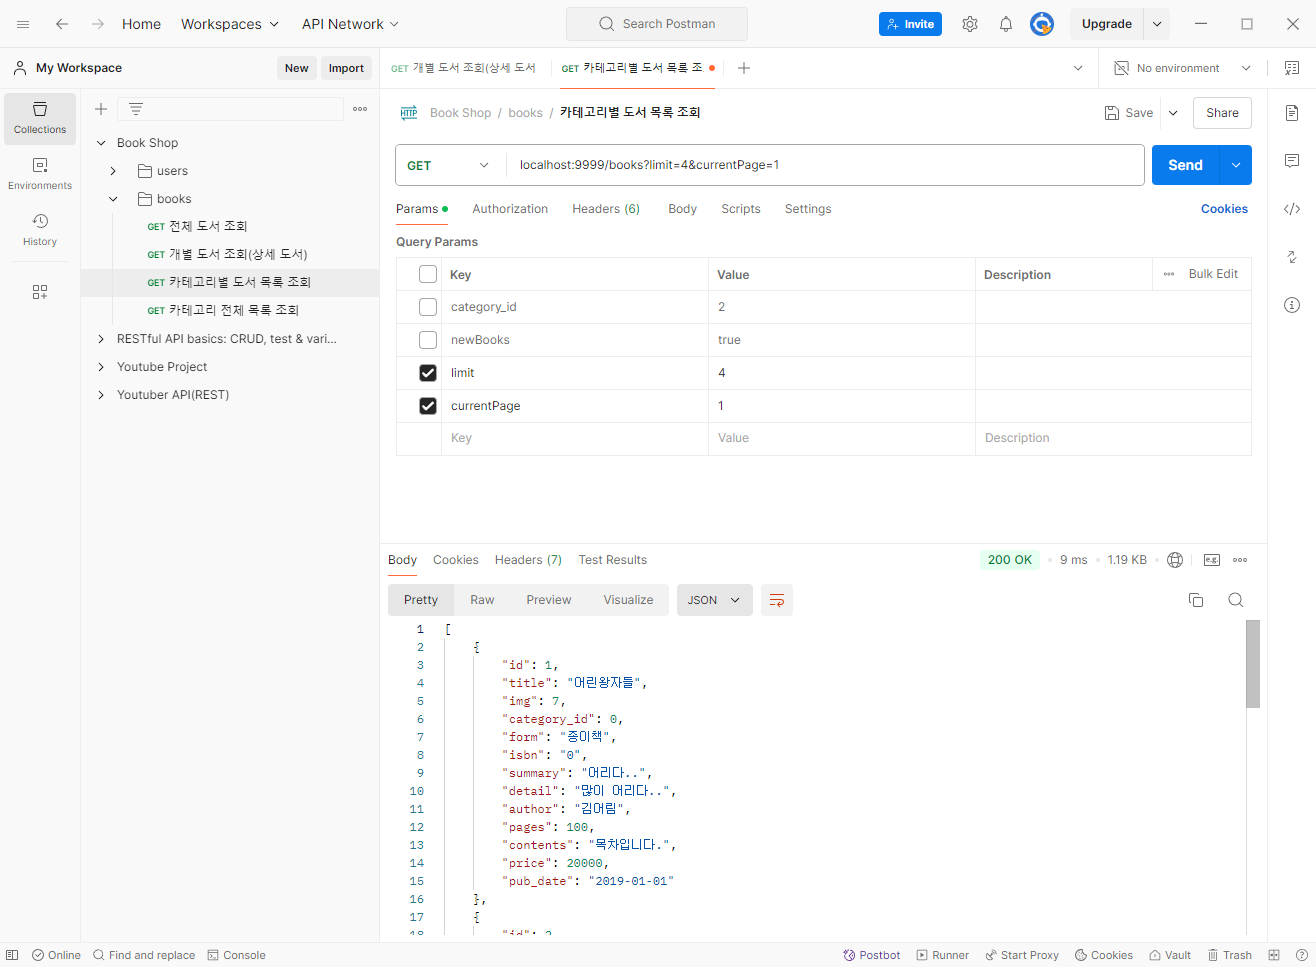Search within the response body
Image resolution: width=1316 pixels, height=967 pixels.
point(1236,600)
